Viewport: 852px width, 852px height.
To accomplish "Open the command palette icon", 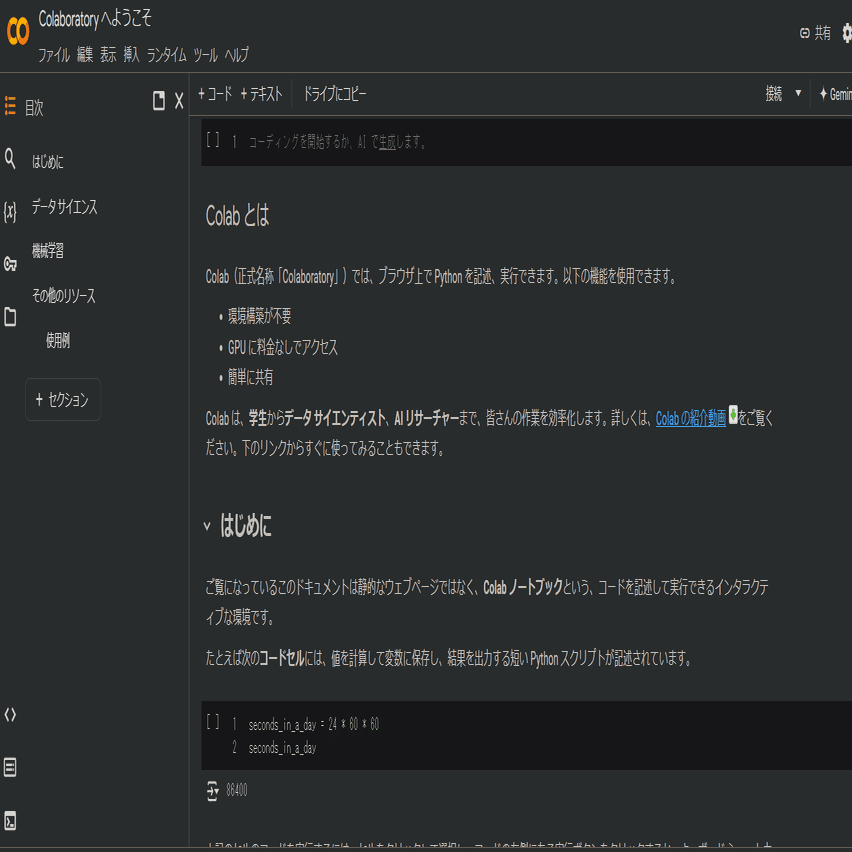I will pyautogui.click(x=11, y=768).
